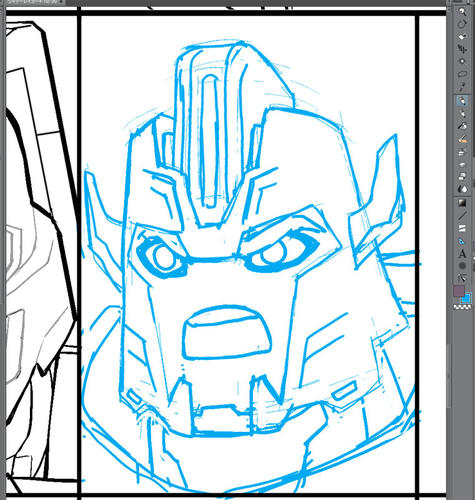Image resolution: width=475 pixels, height=500 pixels.
Task: Choose the Airbrush tool
Action: (x=462, y=140)
